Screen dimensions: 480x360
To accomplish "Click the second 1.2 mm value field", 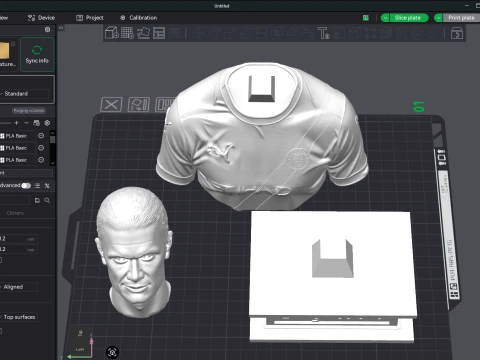I will tap(18, 249).
